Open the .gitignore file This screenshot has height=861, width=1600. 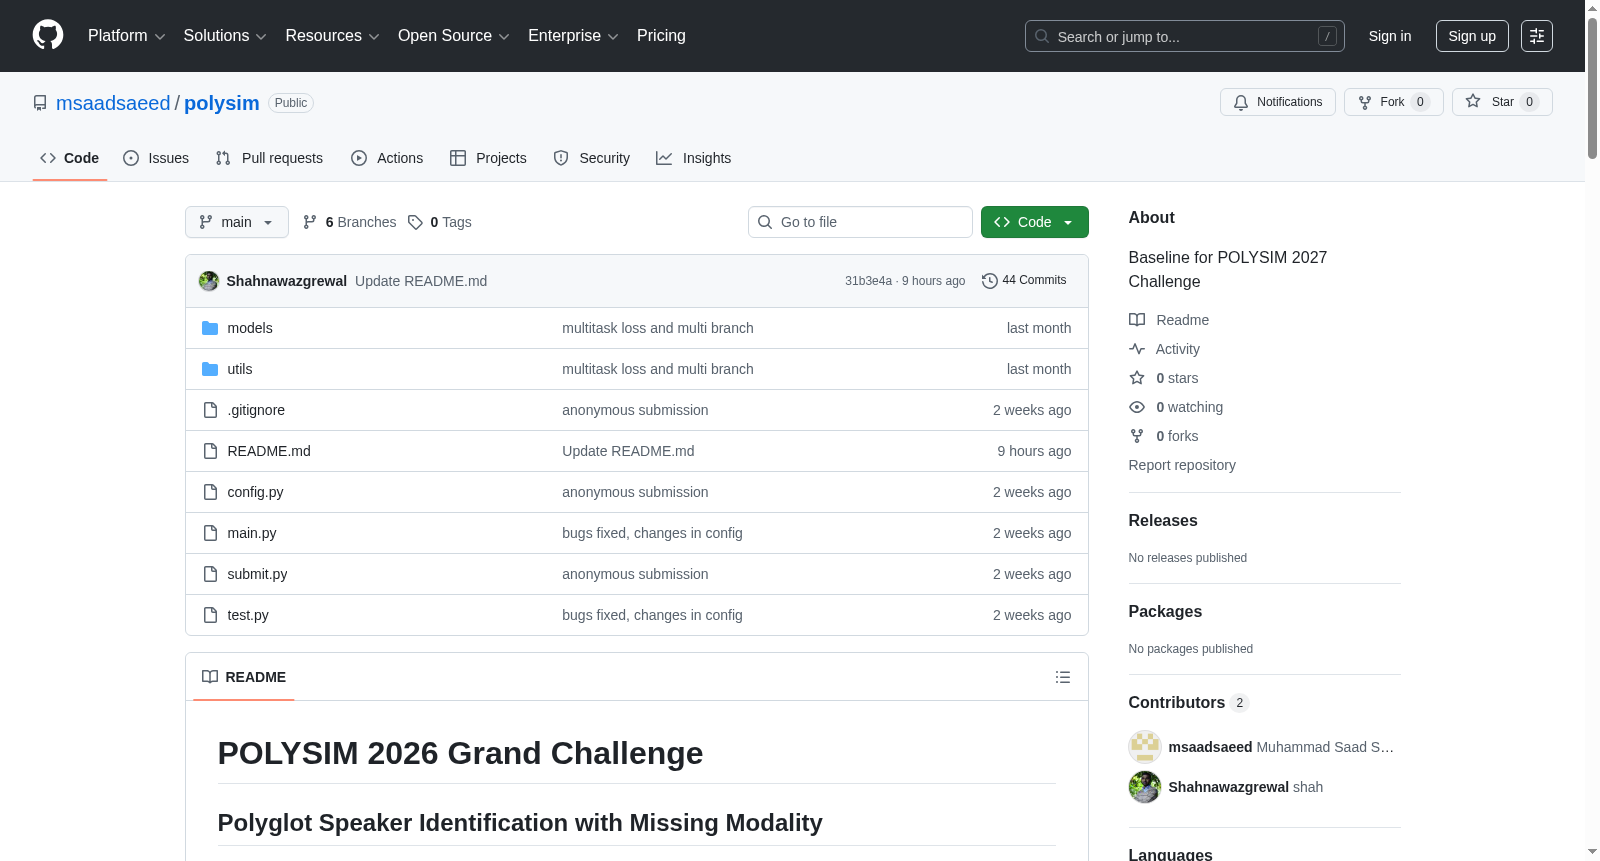click(x=256, y=410)
